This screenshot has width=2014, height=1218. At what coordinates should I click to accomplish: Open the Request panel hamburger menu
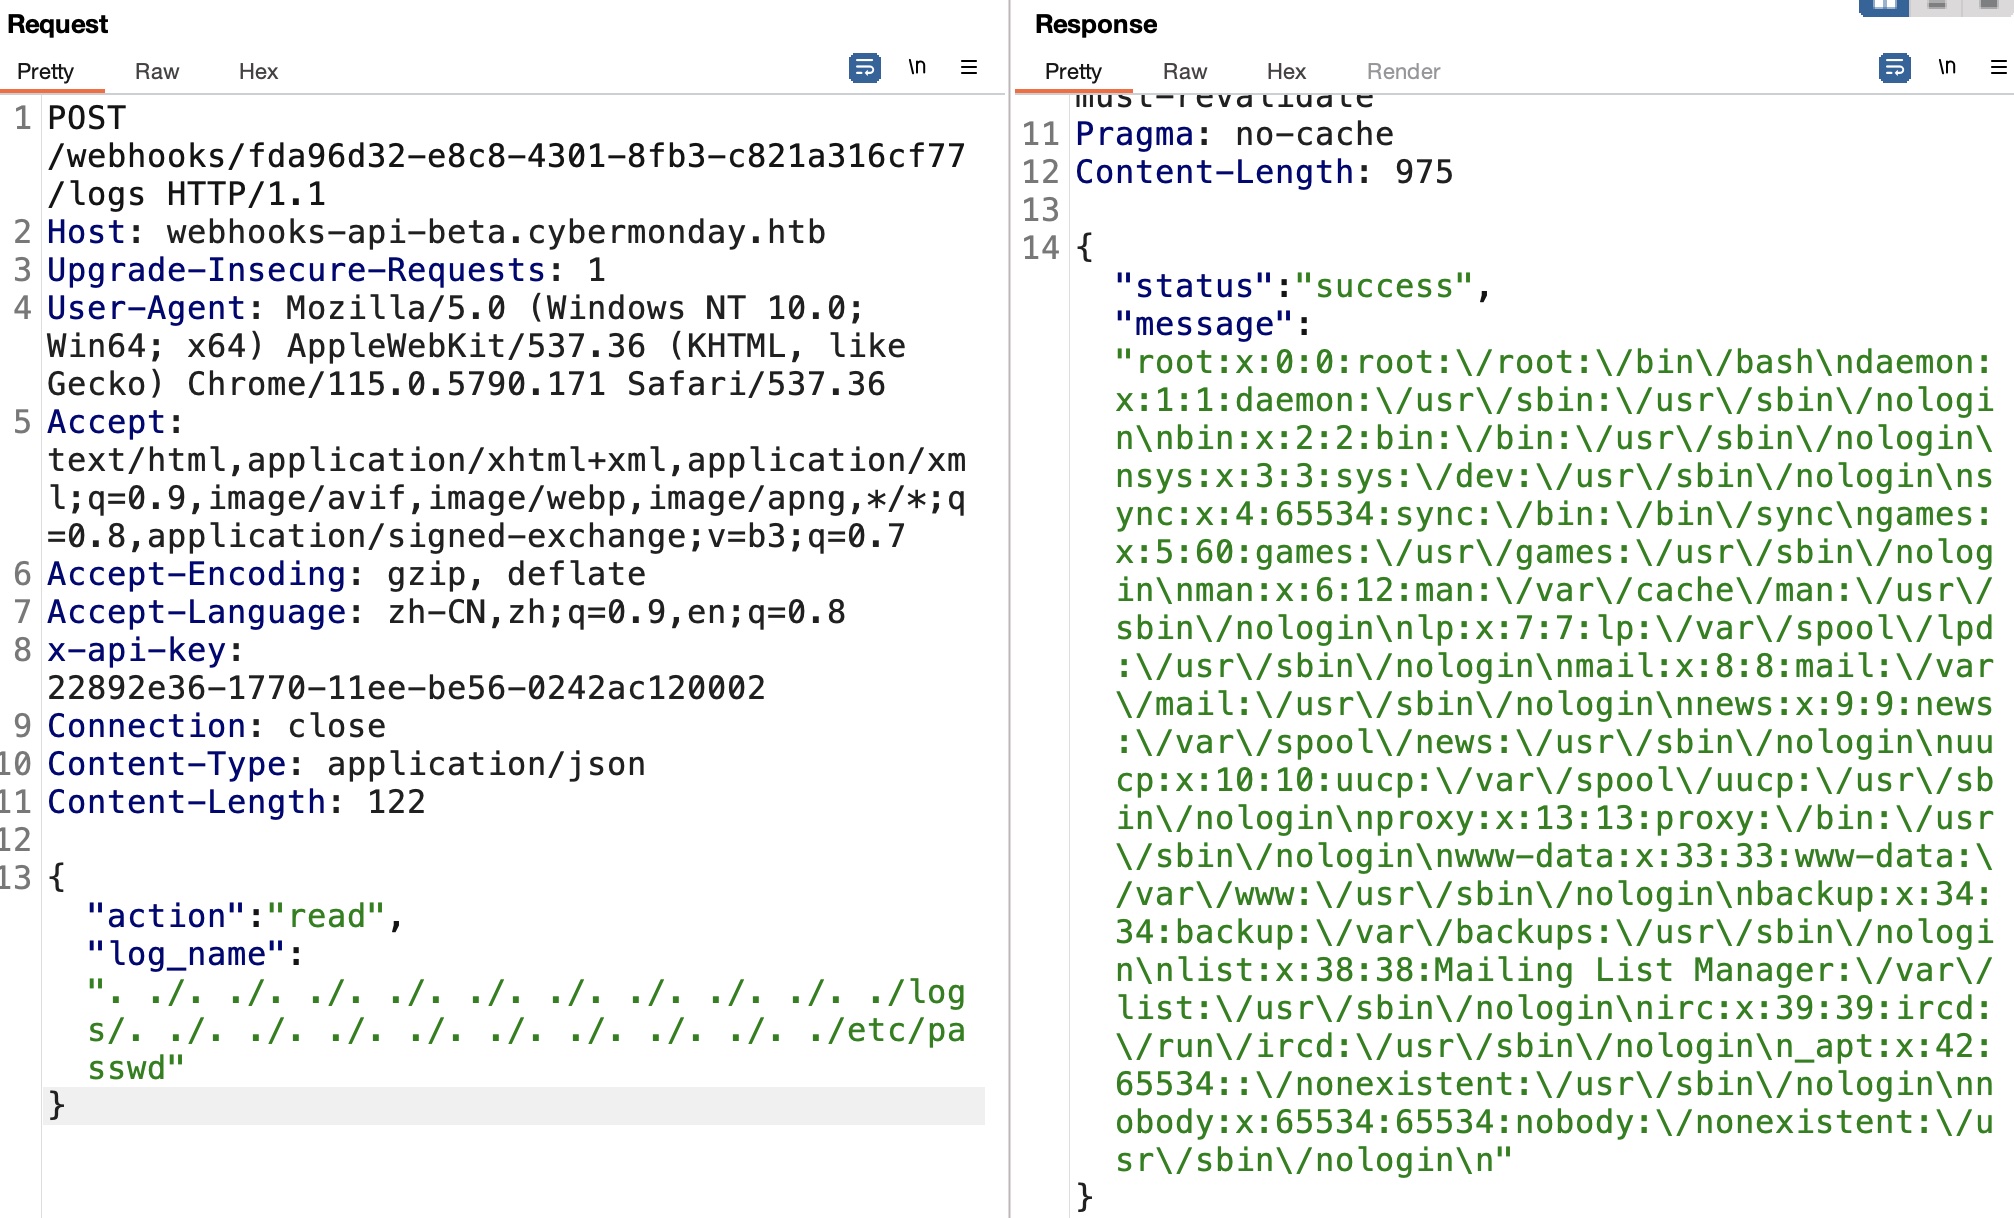coord(968,68)
